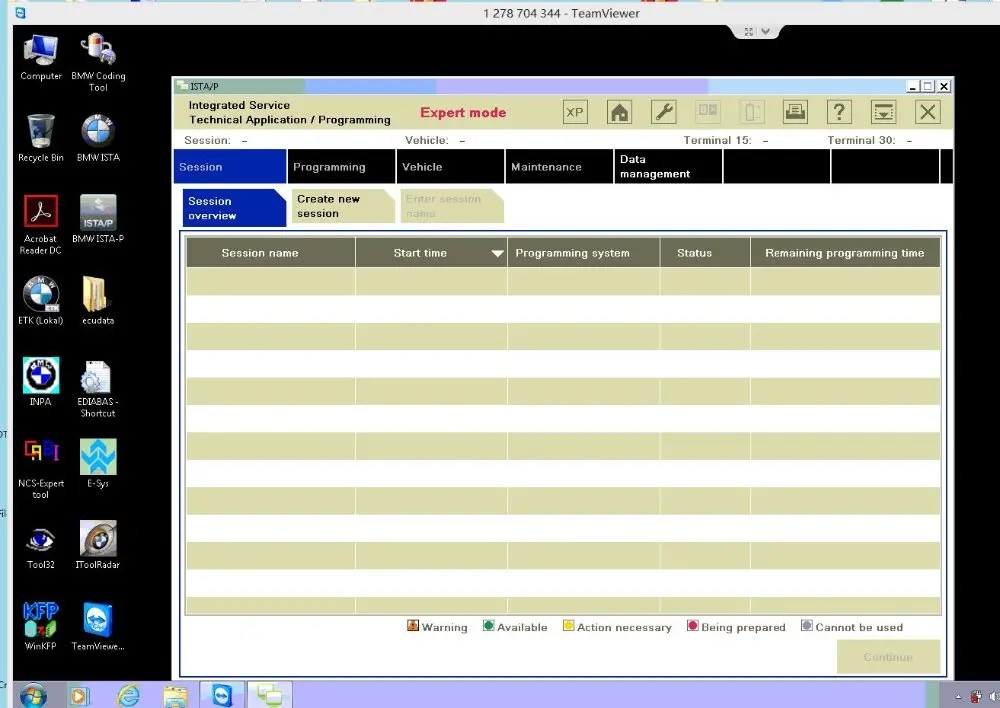This screenshot has width=1000, height=708.
Task: Click the Being prepared legend icon
Action: [x=693, y=626]
